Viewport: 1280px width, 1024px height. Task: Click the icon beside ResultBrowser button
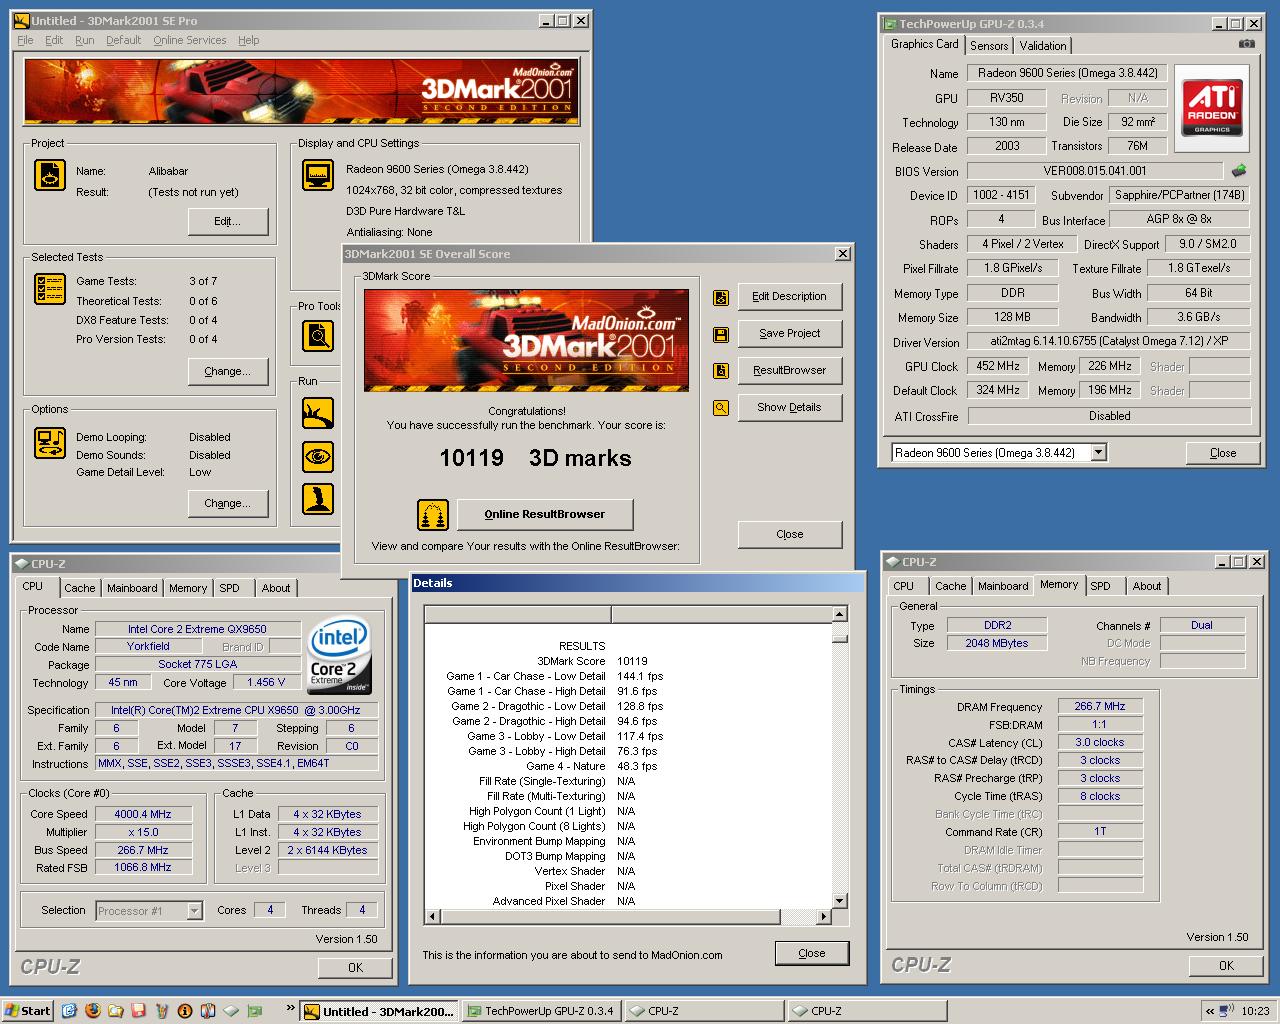click(x=720, y=371)
